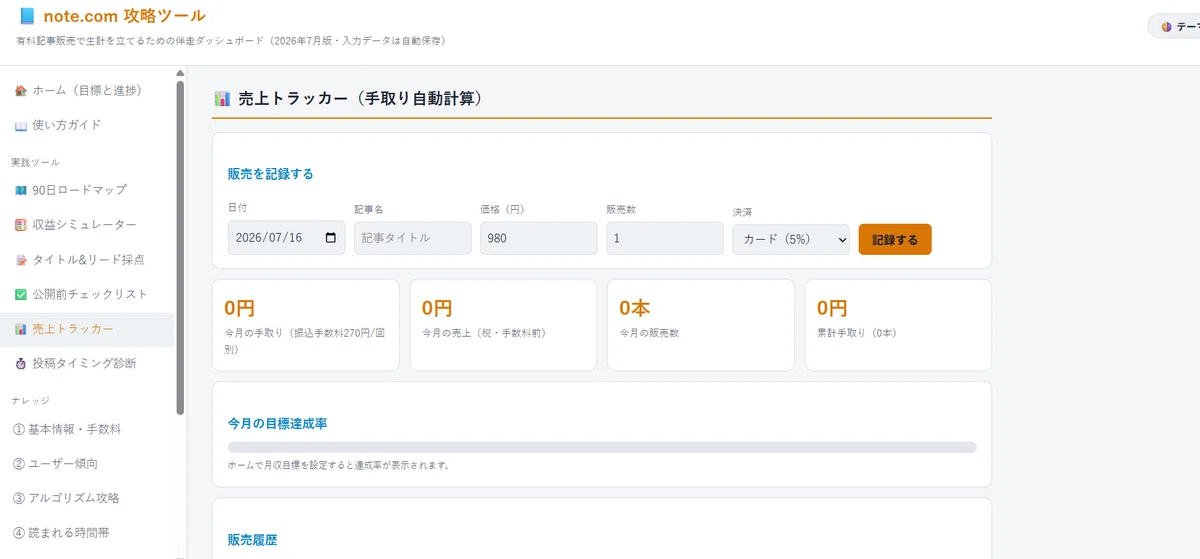Click the blue book logo icon beside note.com 攻略ツール
The width and height of the screenshot is (1200, 559).
(x=26, y=15)
